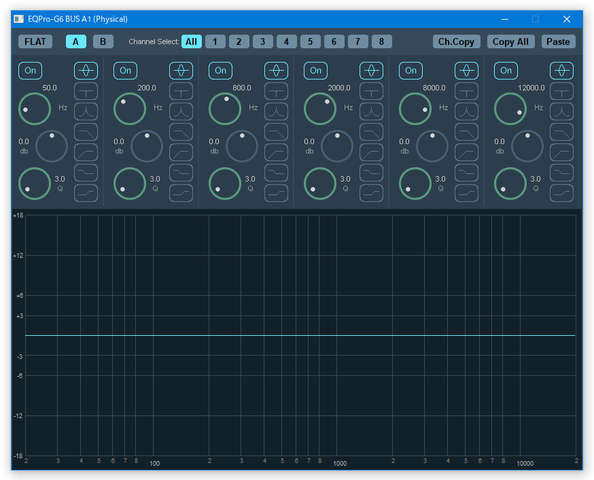Select channel 6
The height and width of the screenshot is (480, 594).
point(334,42)
